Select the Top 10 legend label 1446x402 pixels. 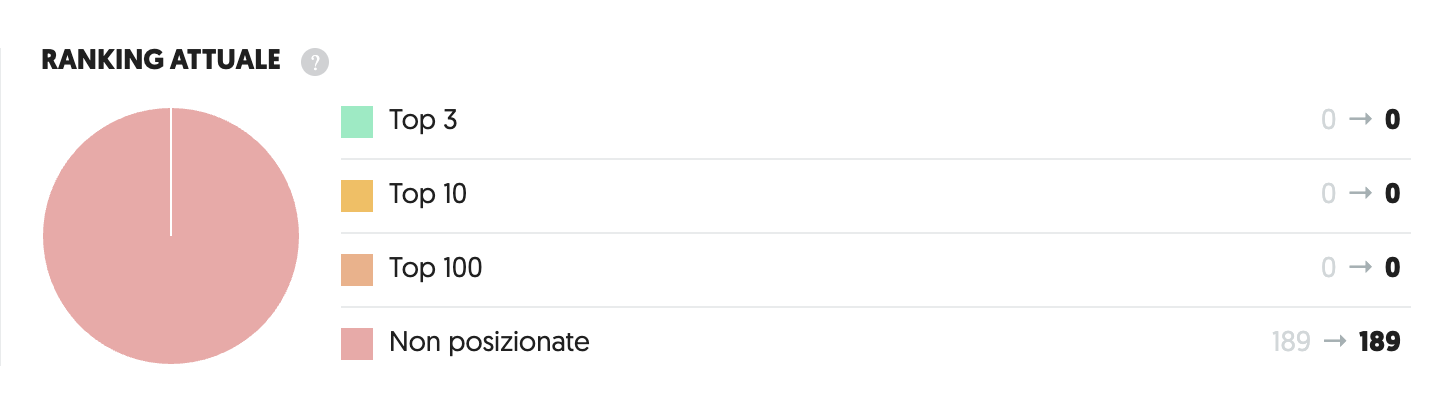click(x=428, y=195)
